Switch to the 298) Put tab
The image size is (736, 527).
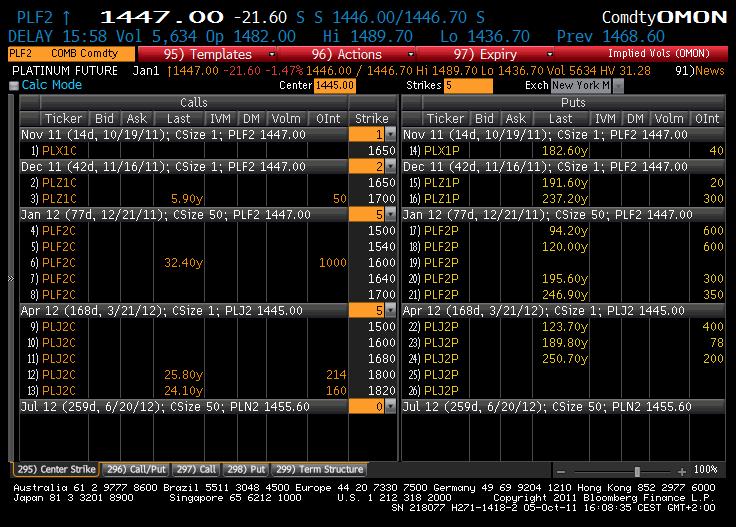pyautogui.click(x=246, y=469)
